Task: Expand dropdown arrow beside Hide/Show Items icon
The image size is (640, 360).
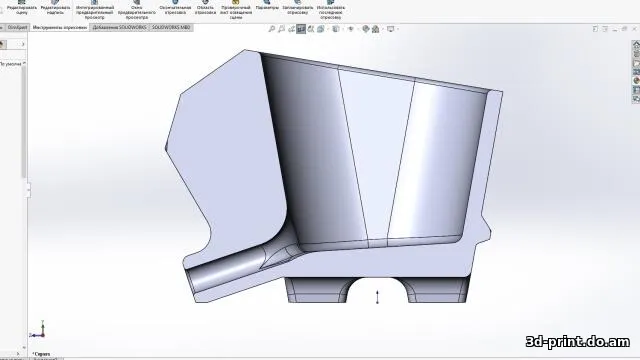Action: [x=357, y=29]
